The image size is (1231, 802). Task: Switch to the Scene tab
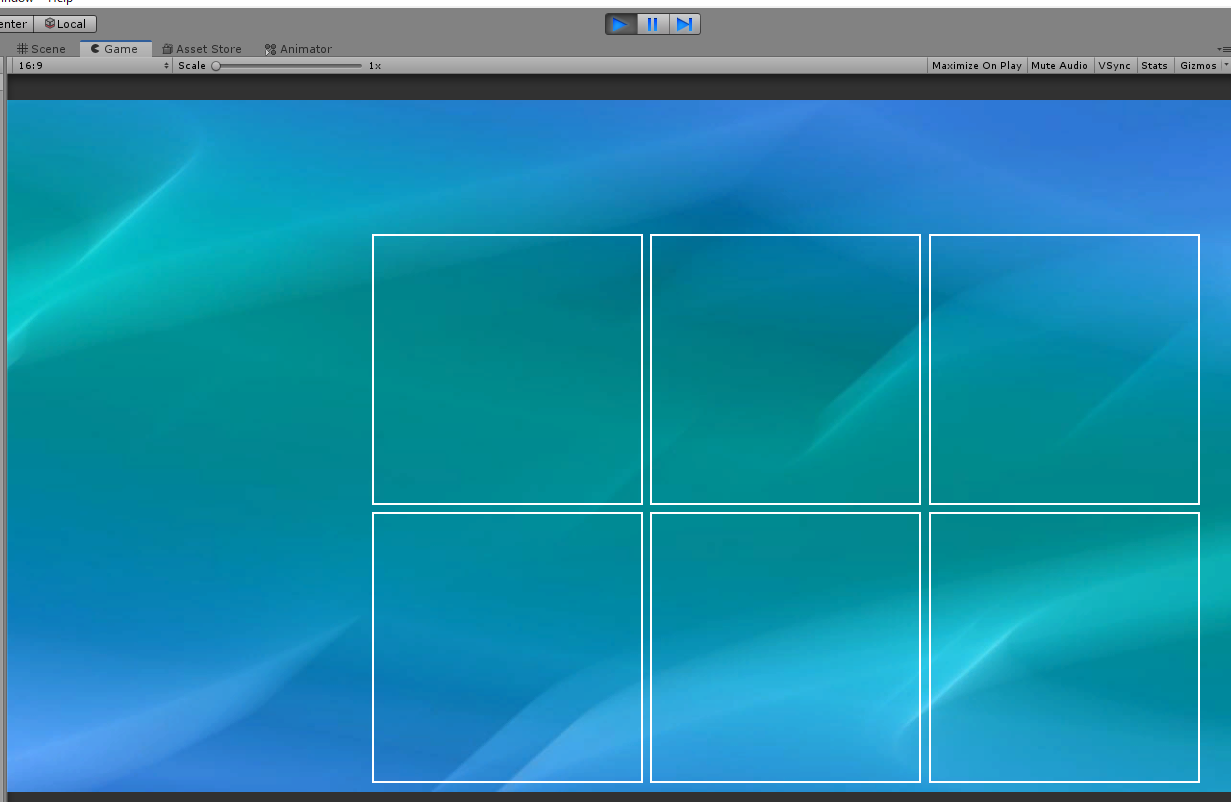(41, 49)
